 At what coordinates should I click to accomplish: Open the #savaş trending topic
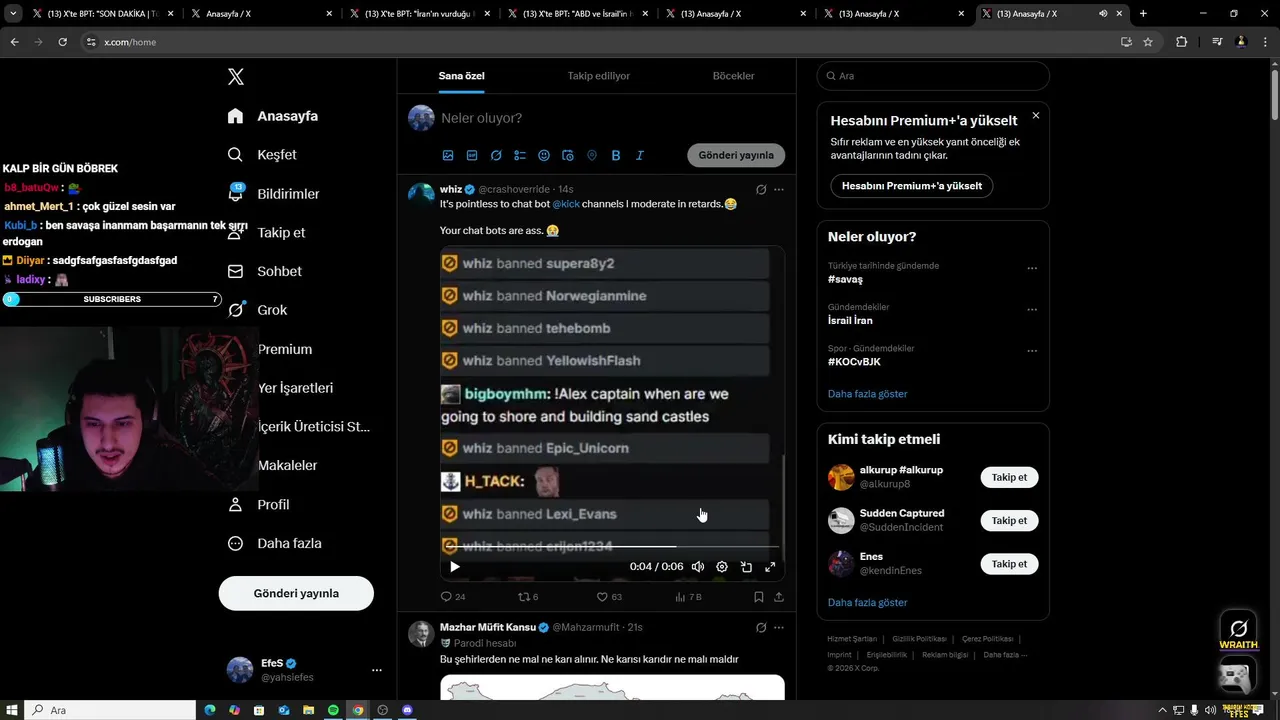tap(845, 280)
